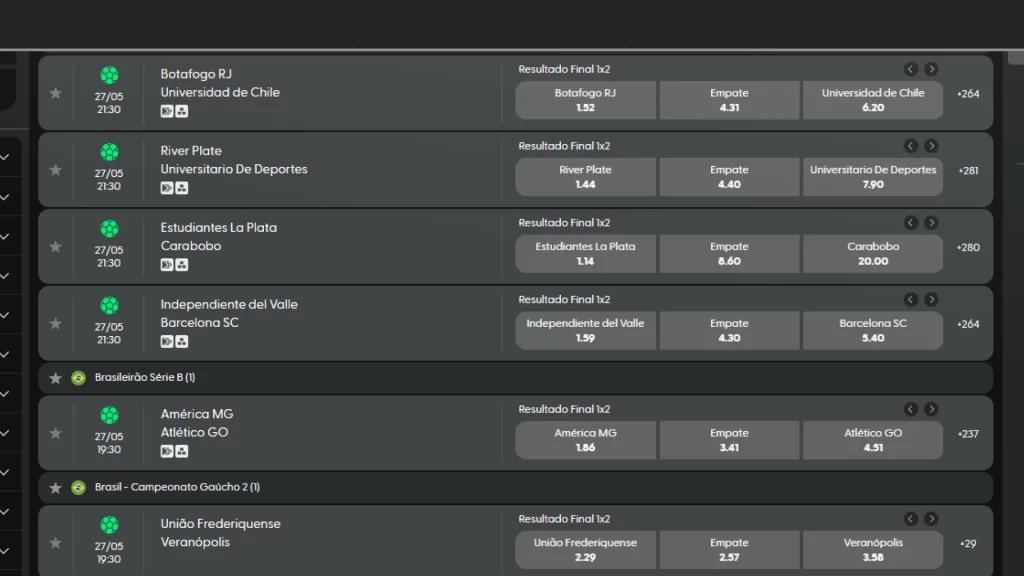Screen dimensions: 1024x576
Task: Next market arrow for América MG row
Action: pos(931,409)
